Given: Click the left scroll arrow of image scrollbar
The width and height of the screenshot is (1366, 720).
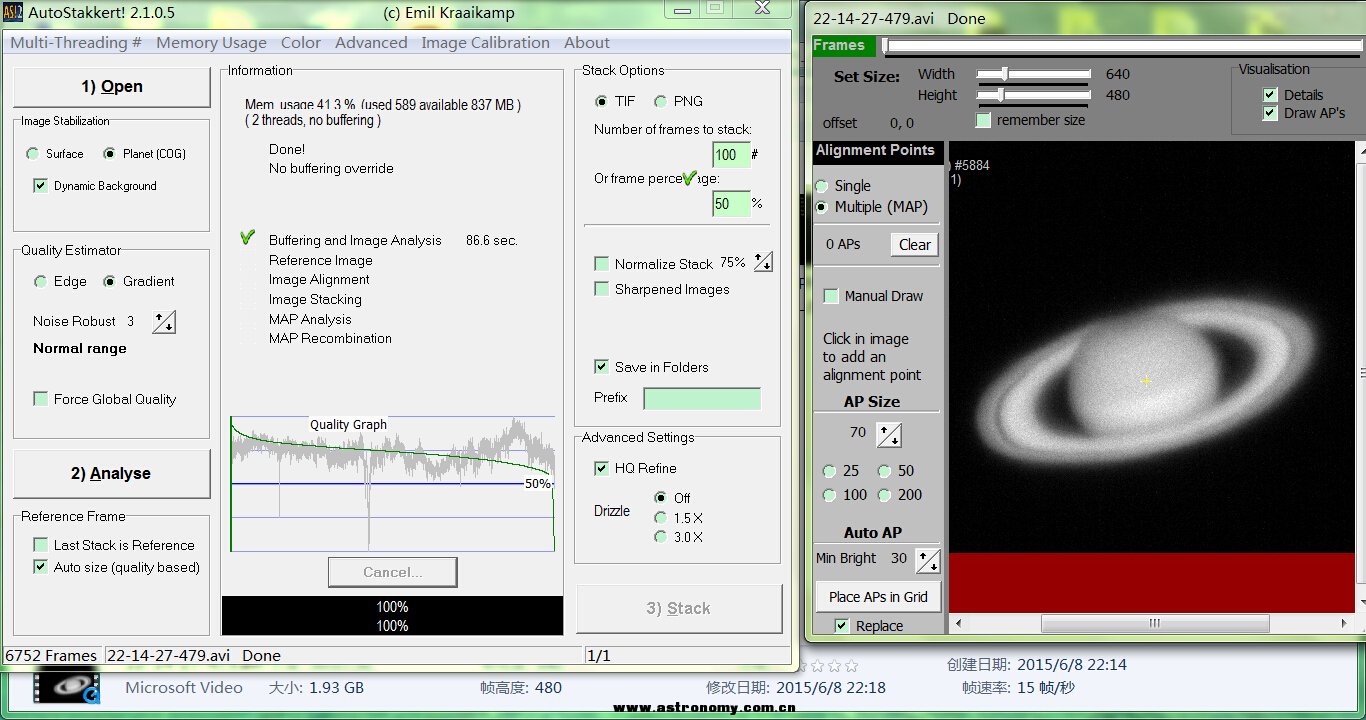Looking at the screenshot, I should click(x=958, y=623).
